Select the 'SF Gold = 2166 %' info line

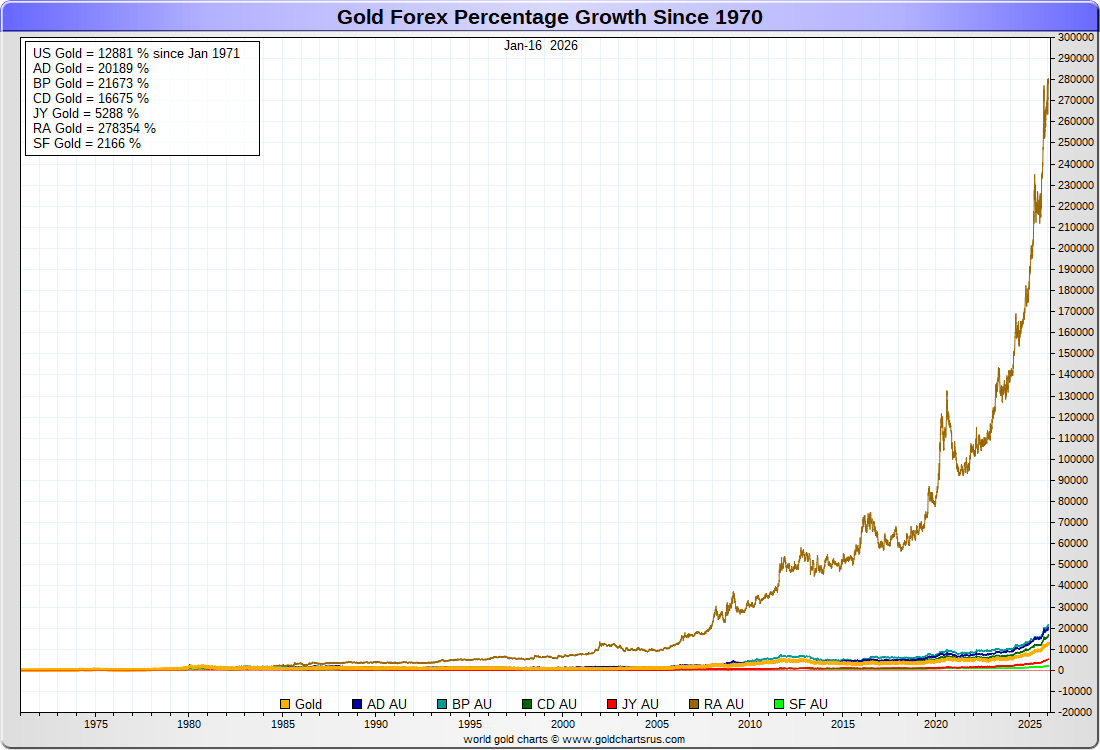87,143
